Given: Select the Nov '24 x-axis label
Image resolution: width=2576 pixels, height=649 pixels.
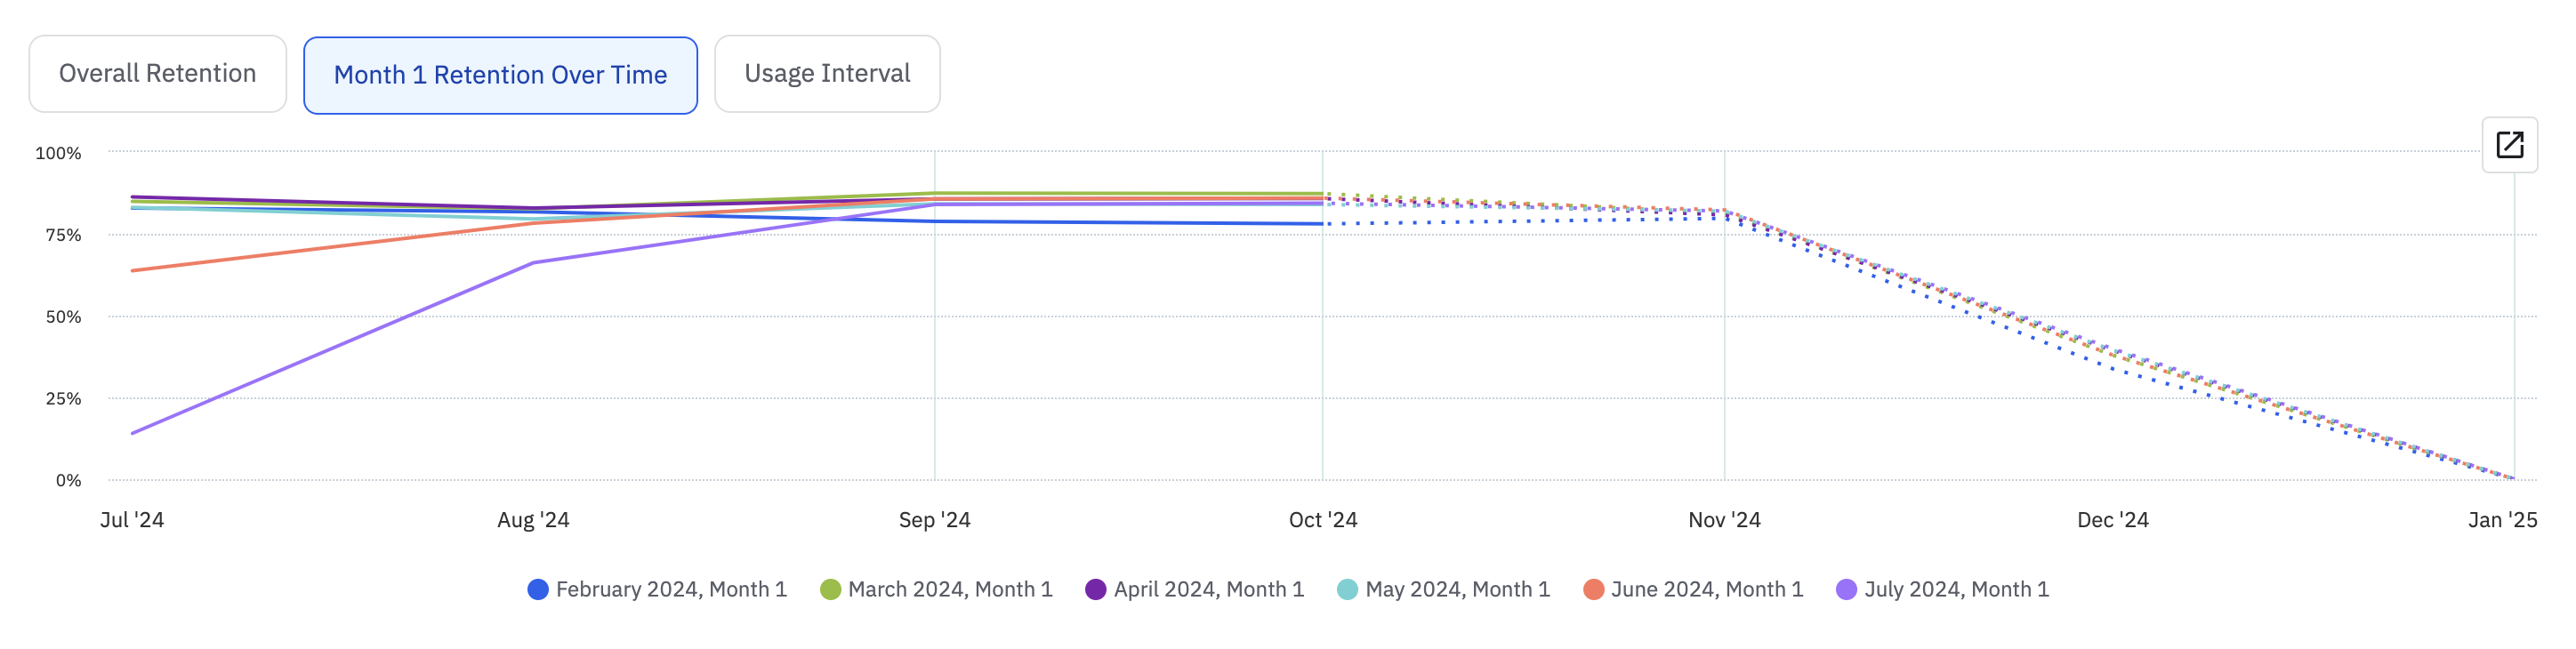Looking at the screenshot, I should click(1724, 520).
